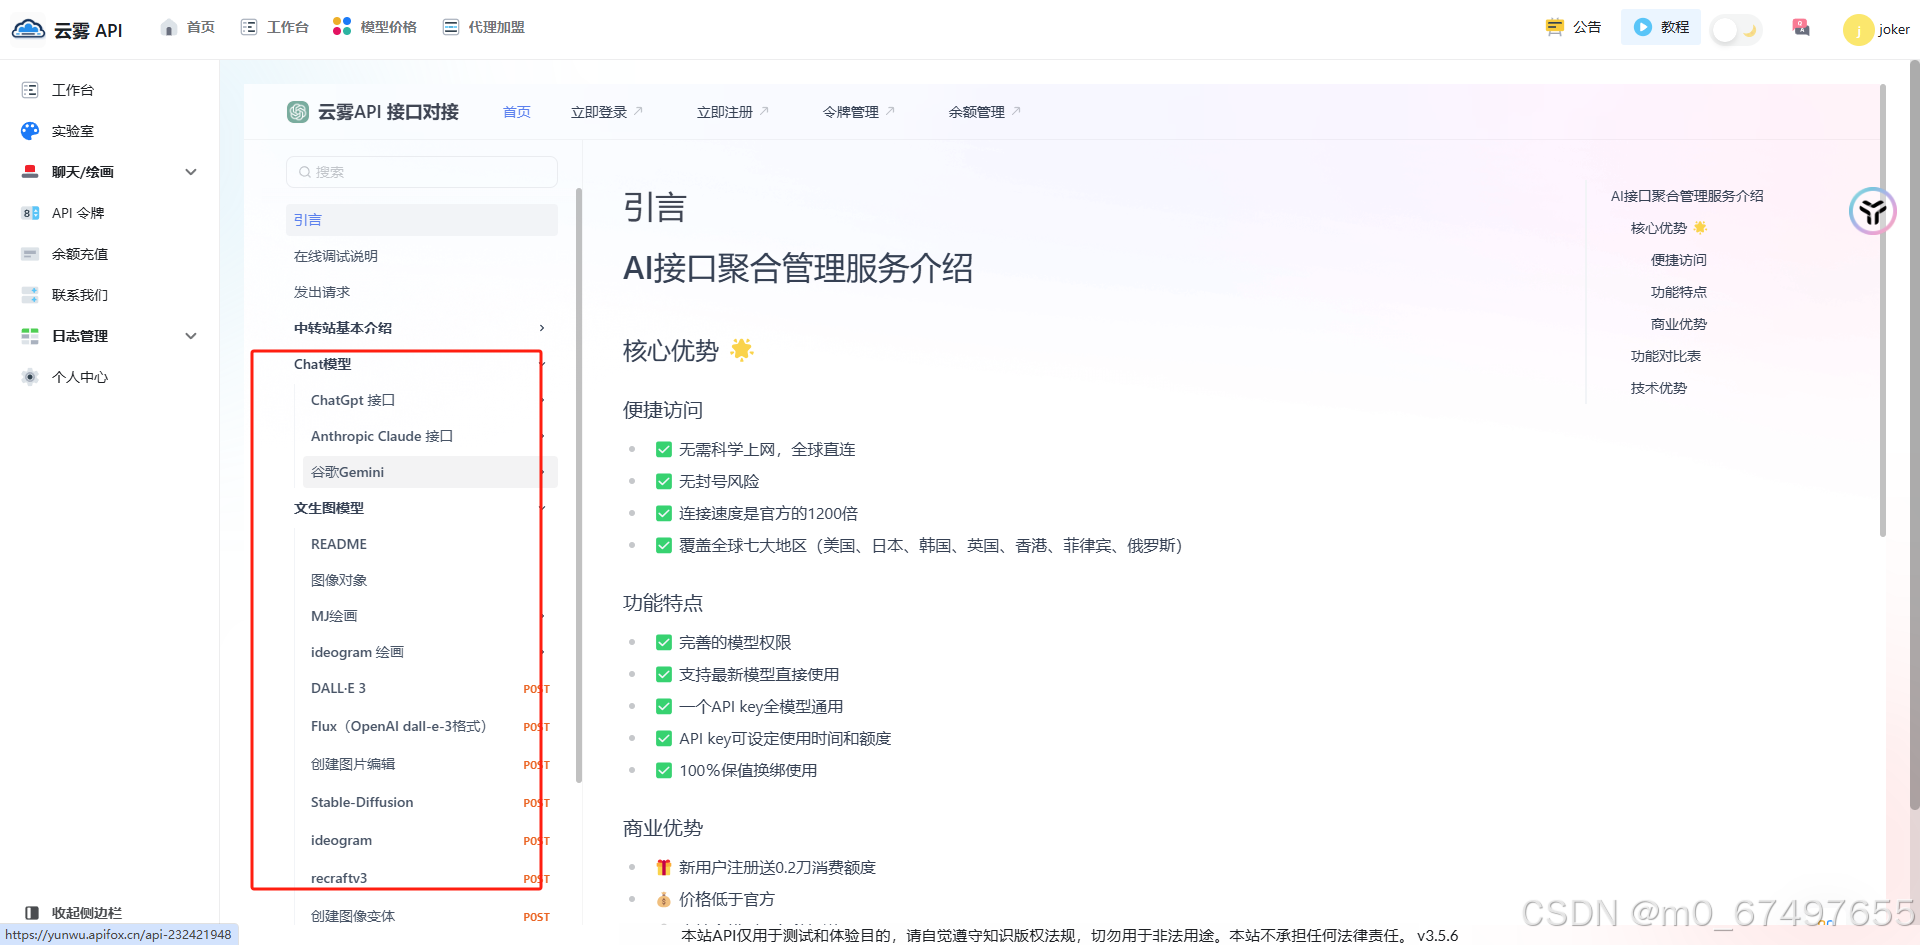Click the 云雾API 接口对接 green logo
Screen dimensions: 1920x945
[298, 112]
